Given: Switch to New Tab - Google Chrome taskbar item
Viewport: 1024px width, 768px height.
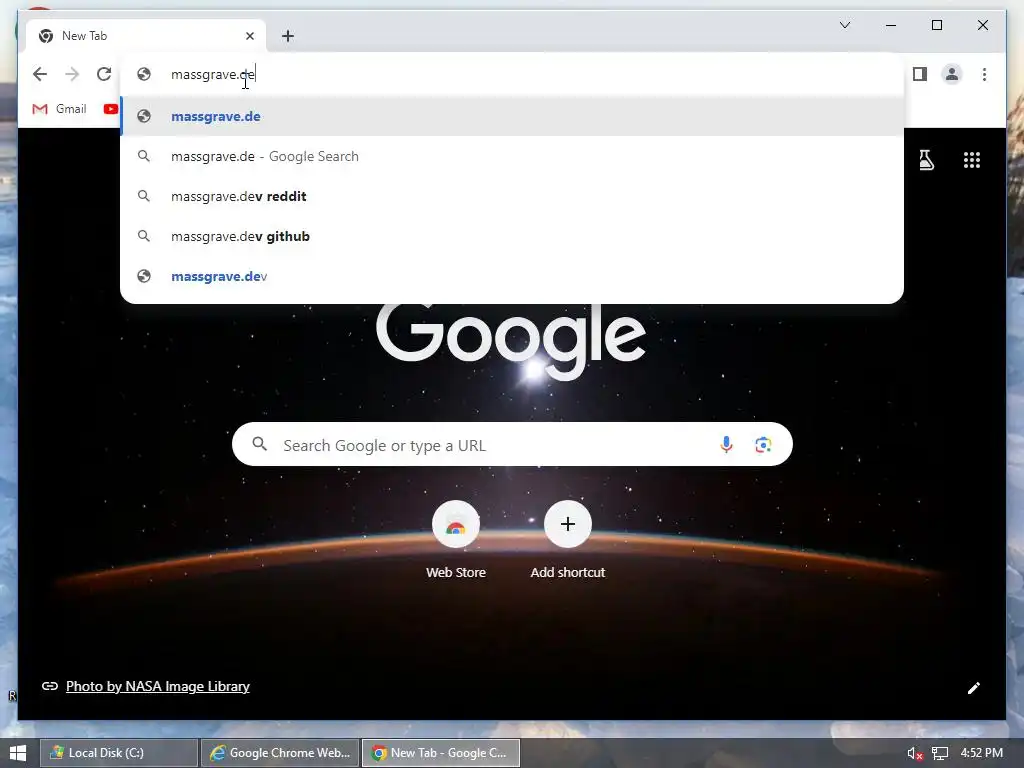Looking at the screenshot, I should pyautogui.click(x=441, y=753).
